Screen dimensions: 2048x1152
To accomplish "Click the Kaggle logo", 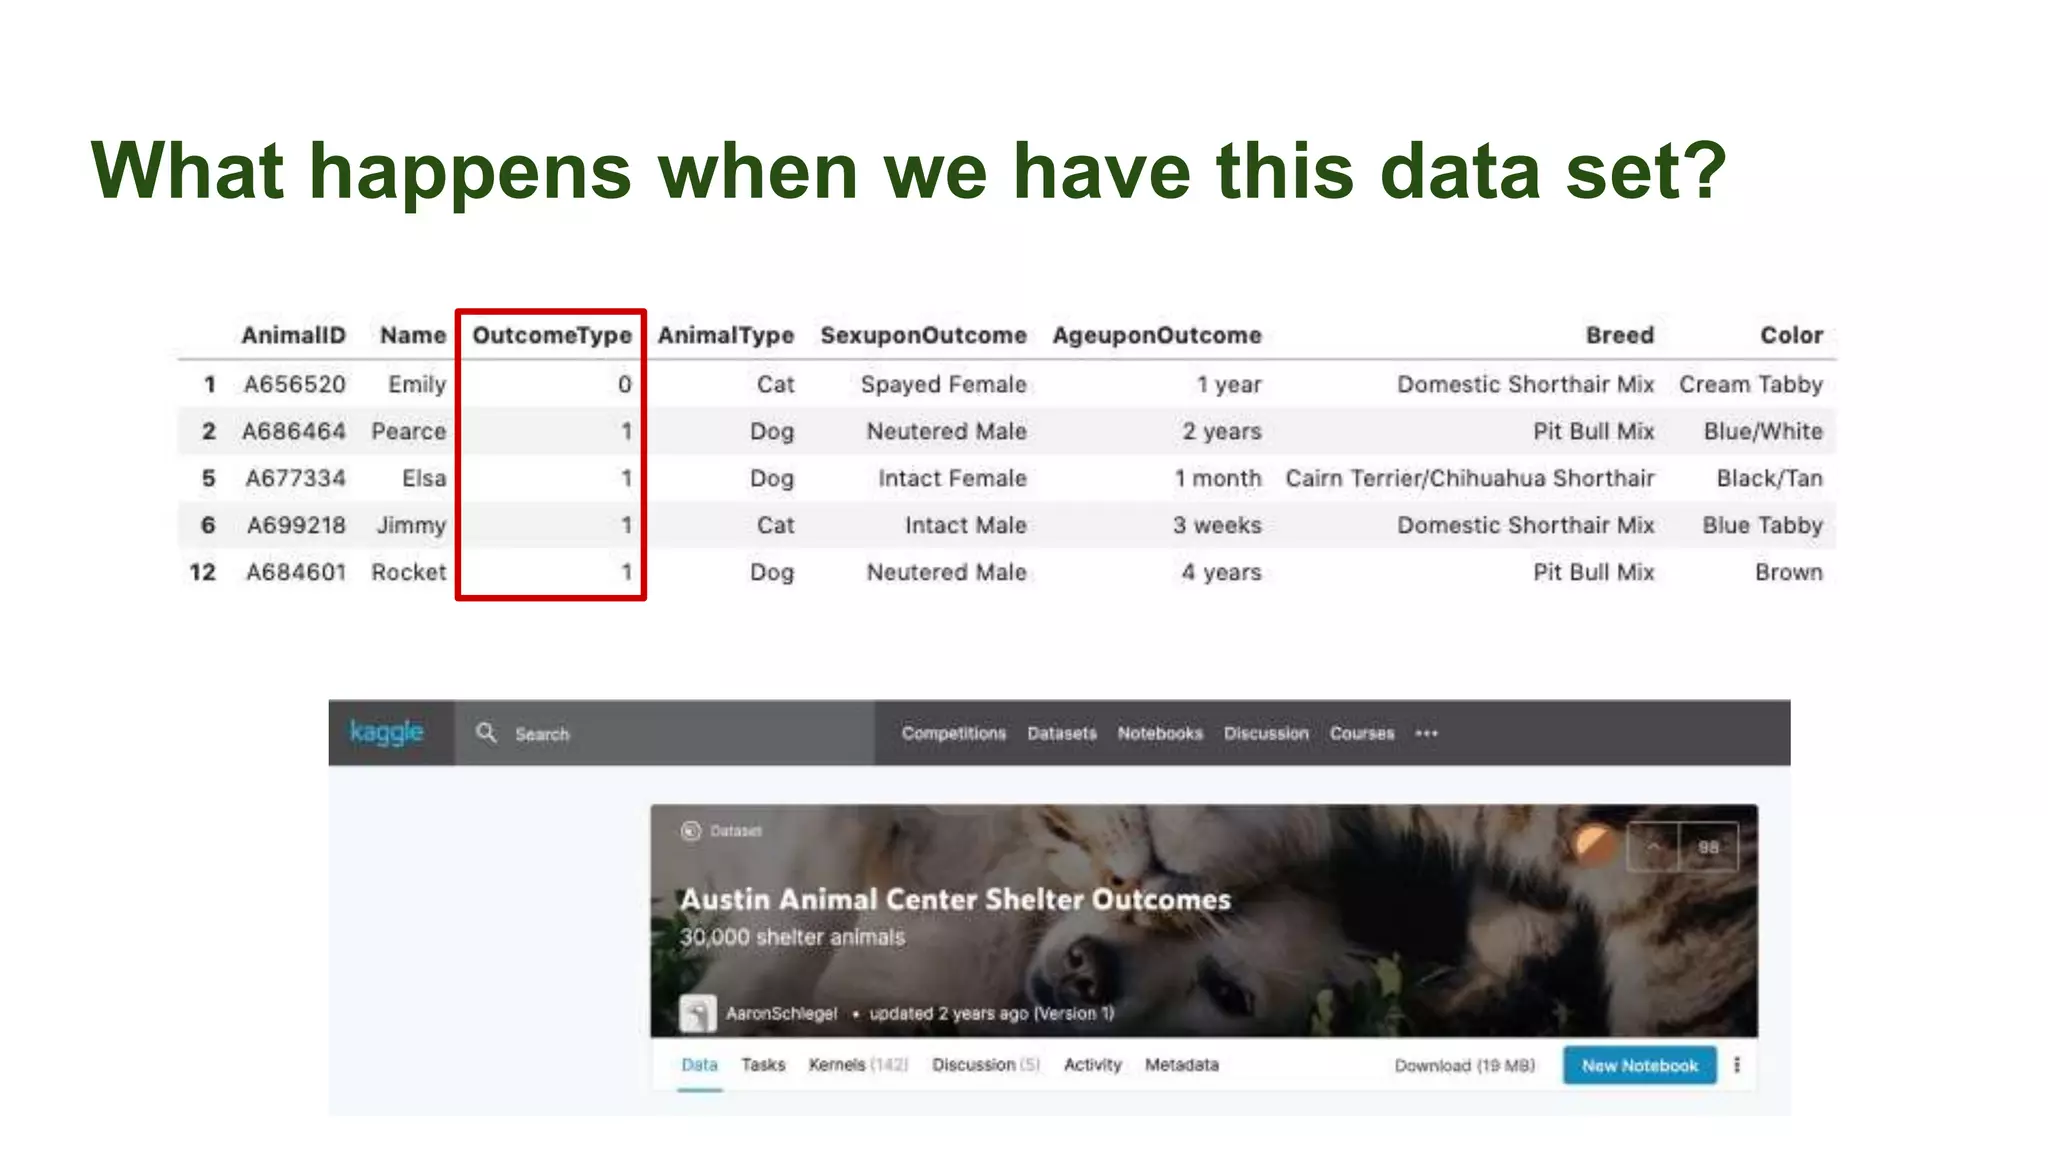I will (x=386, y=733).
